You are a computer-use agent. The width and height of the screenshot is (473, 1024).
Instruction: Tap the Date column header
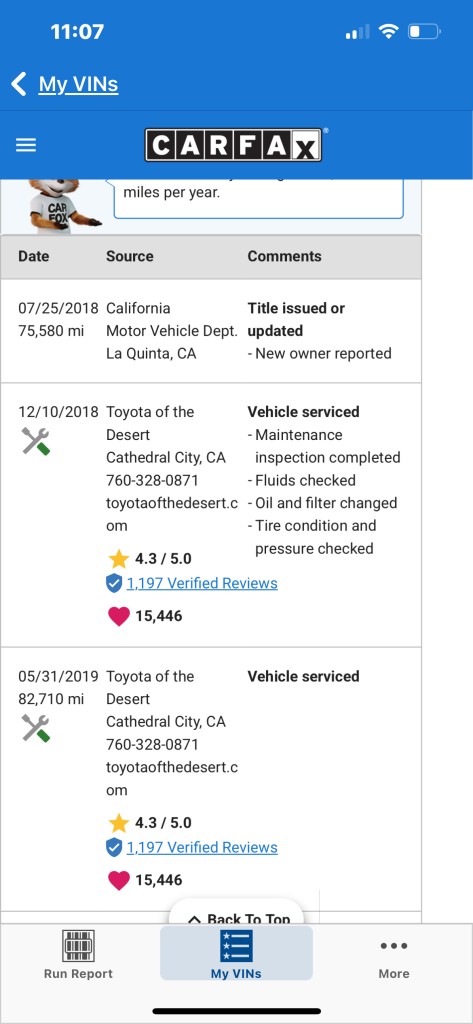coord(33,257)
